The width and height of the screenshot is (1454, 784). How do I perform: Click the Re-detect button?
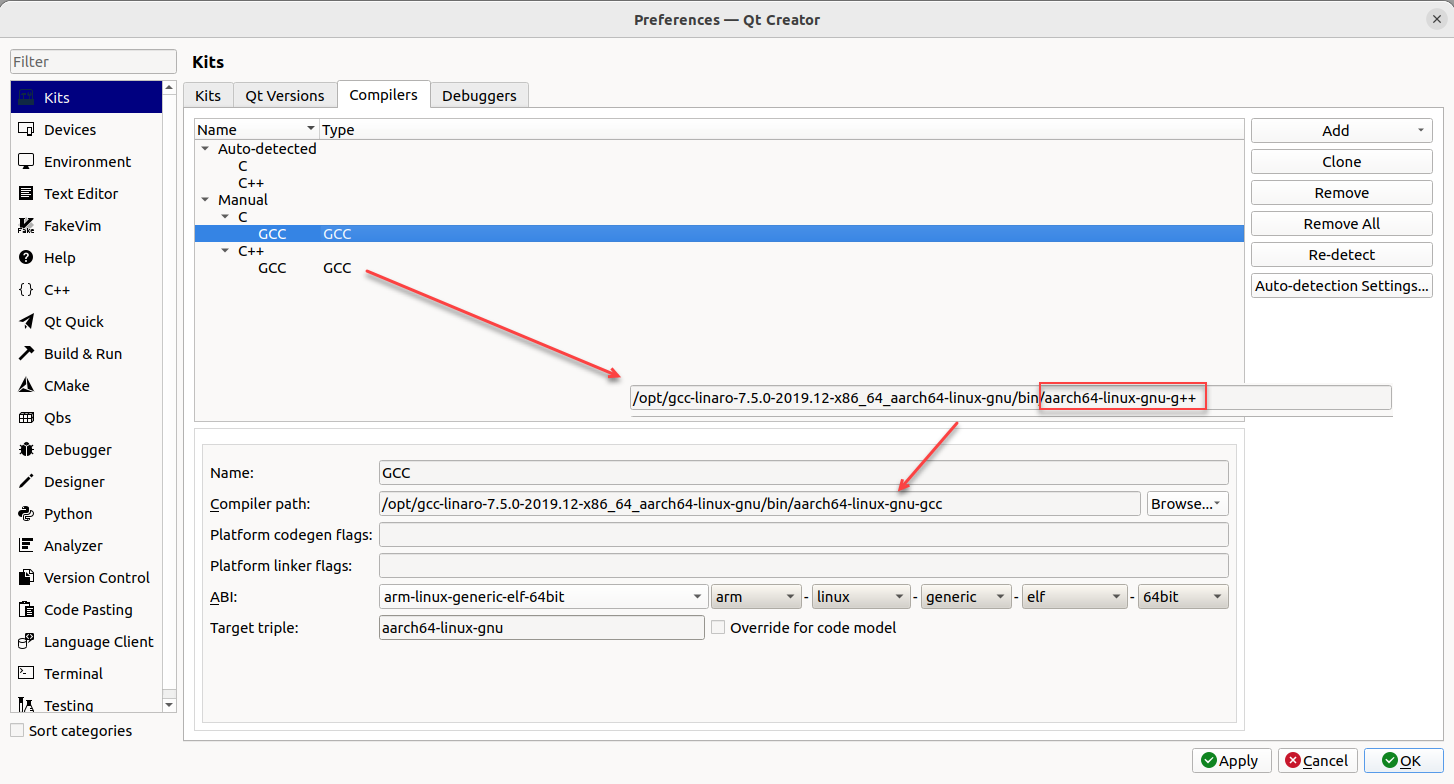pos(1342,255)
